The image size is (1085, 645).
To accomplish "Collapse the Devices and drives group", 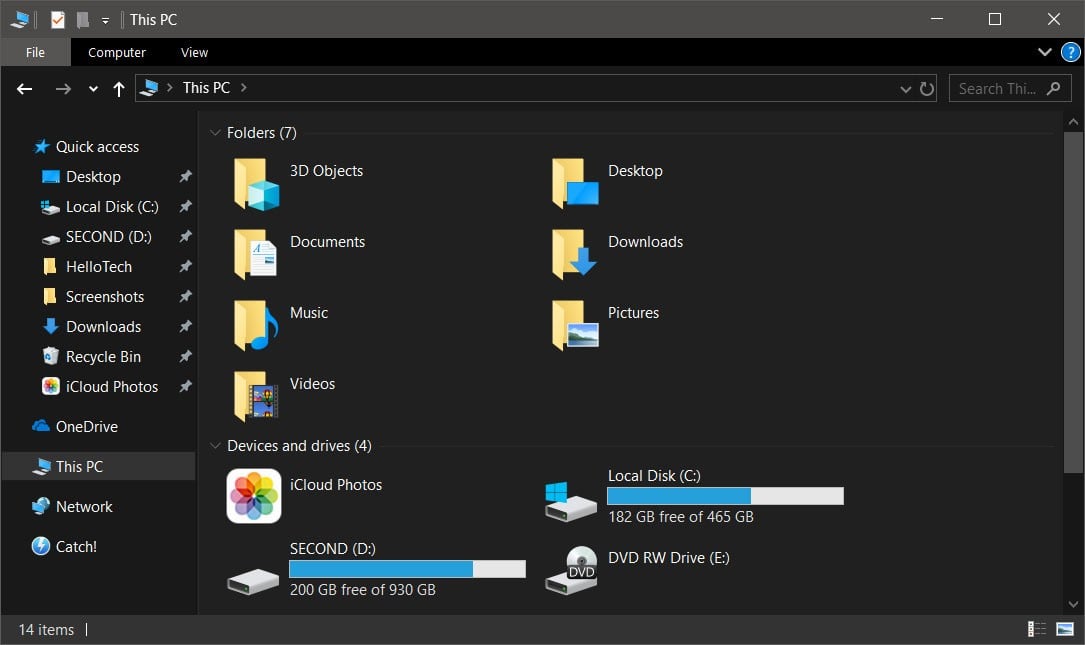I will click(x=215, y=446).
